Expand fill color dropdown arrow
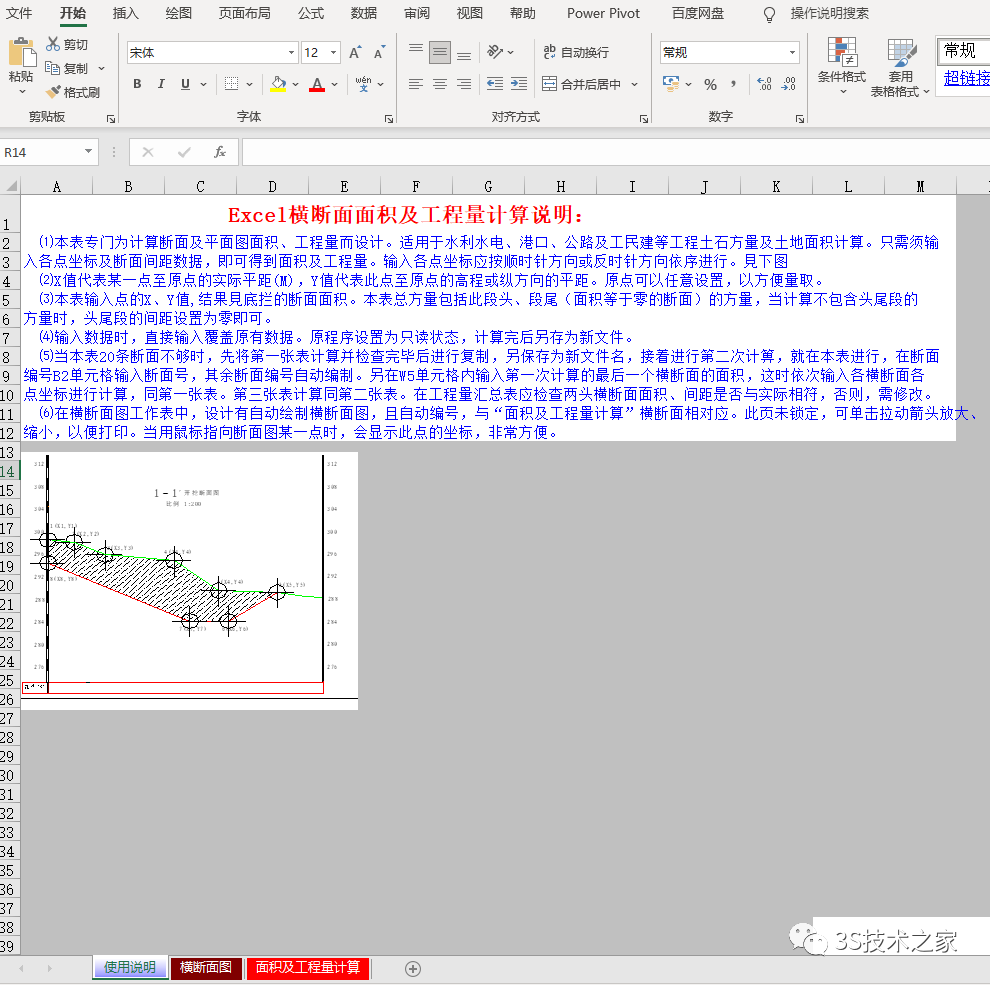 tap(295, 84)
